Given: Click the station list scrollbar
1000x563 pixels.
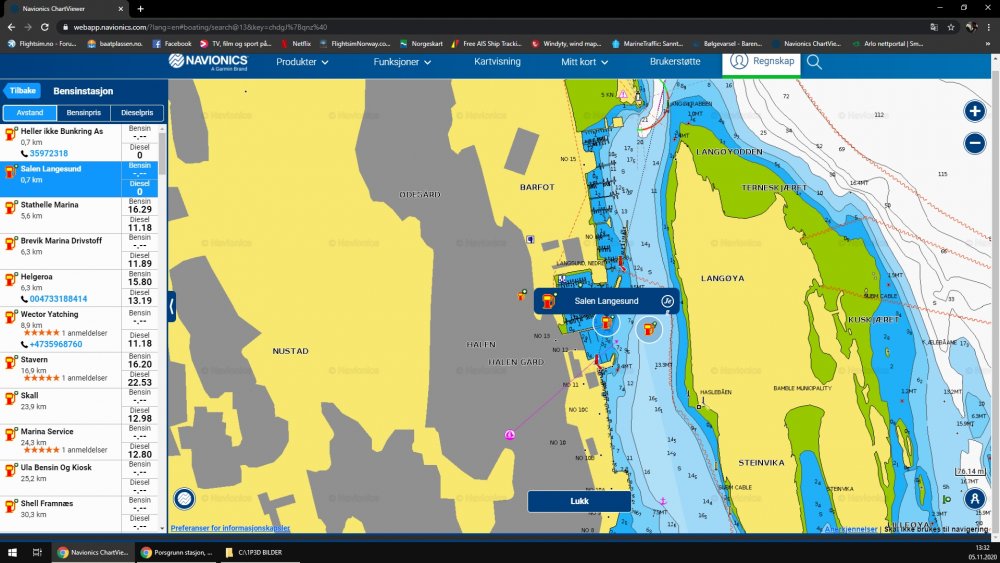Looking at the screenshot, I should click(162, 153).
